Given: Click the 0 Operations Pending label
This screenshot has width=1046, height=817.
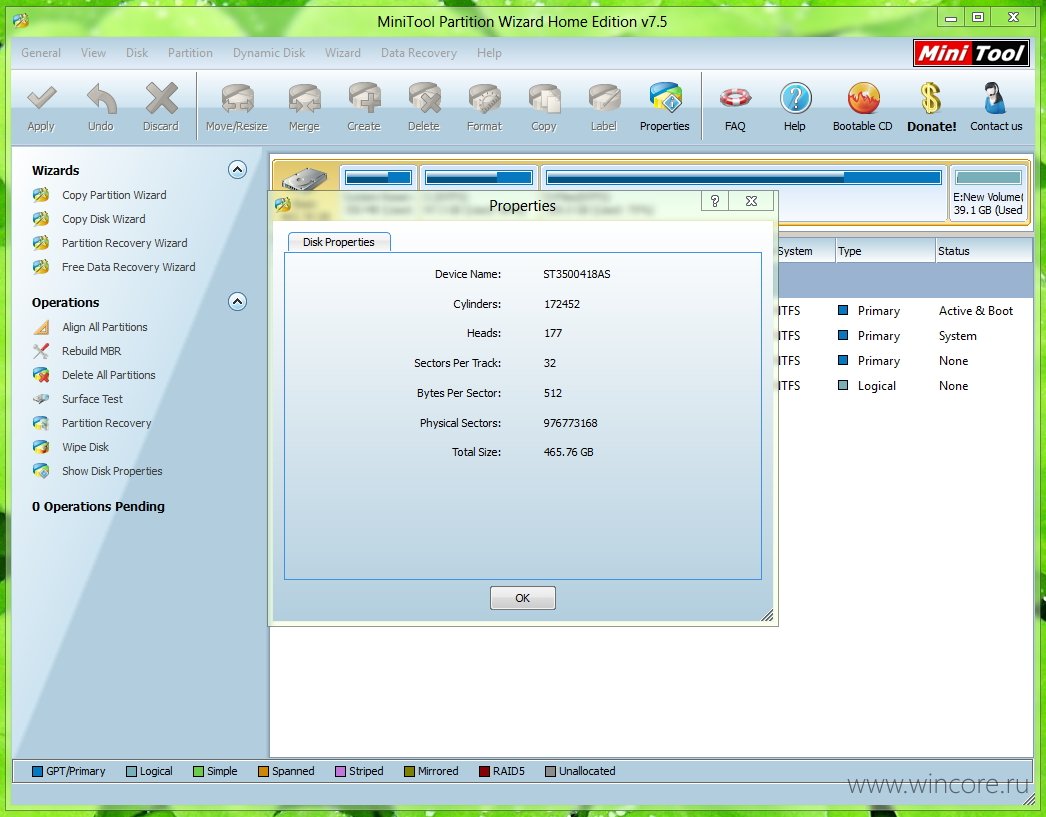Looking at the screenshot, I should tap(98, 507).
